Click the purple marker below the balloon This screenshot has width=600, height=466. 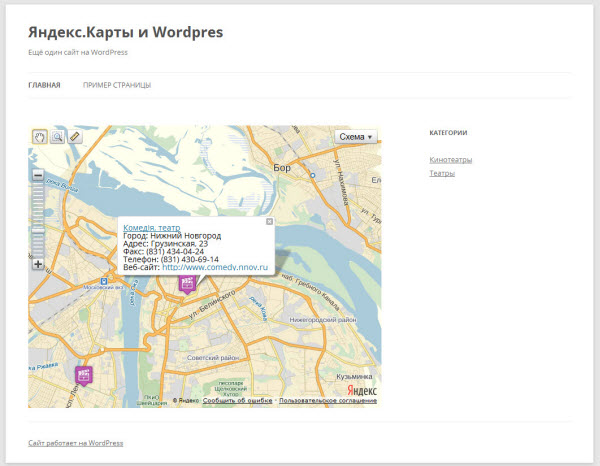pos(186,283)
